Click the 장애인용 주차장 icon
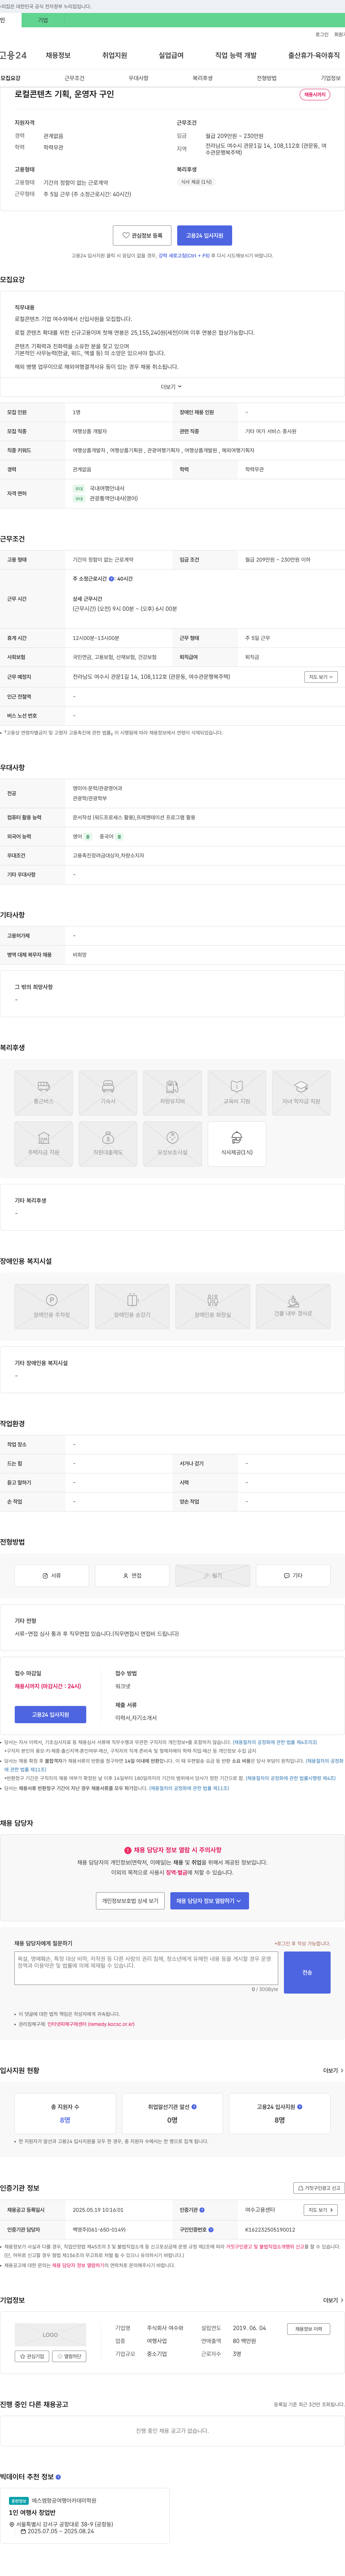345x2576 pixels. [52, 1306]
